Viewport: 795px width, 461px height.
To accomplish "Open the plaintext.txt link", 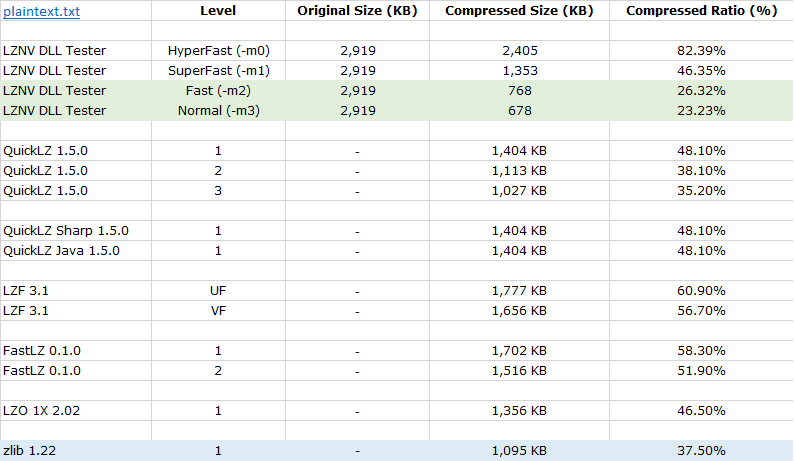I will 42,11.
